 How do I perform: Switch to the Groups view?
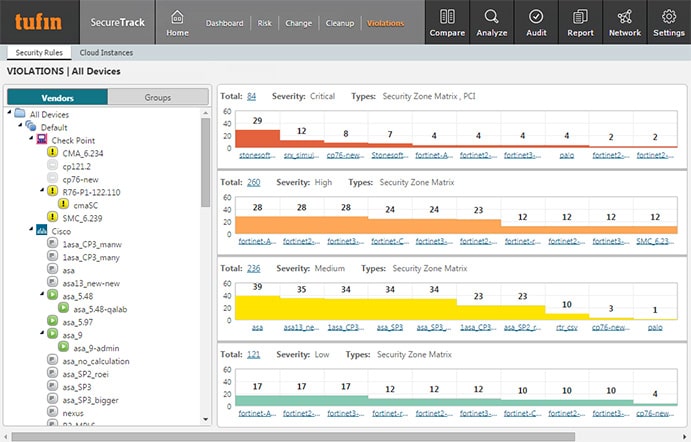coord(158,97)
